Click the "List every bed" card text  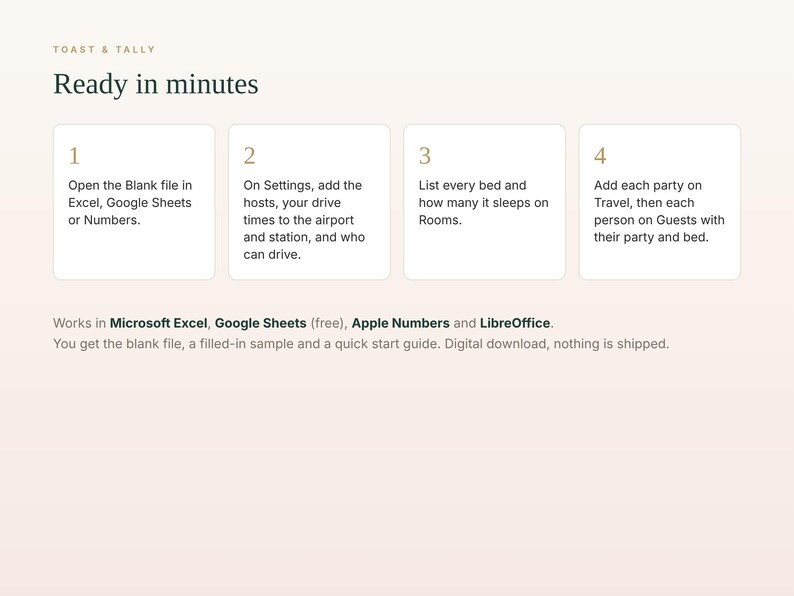484,203
